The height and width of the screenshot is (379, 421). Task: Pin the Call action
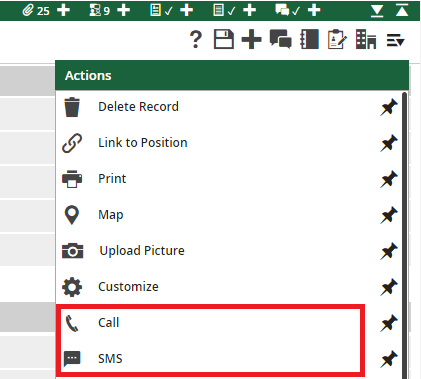coord(389,323)
